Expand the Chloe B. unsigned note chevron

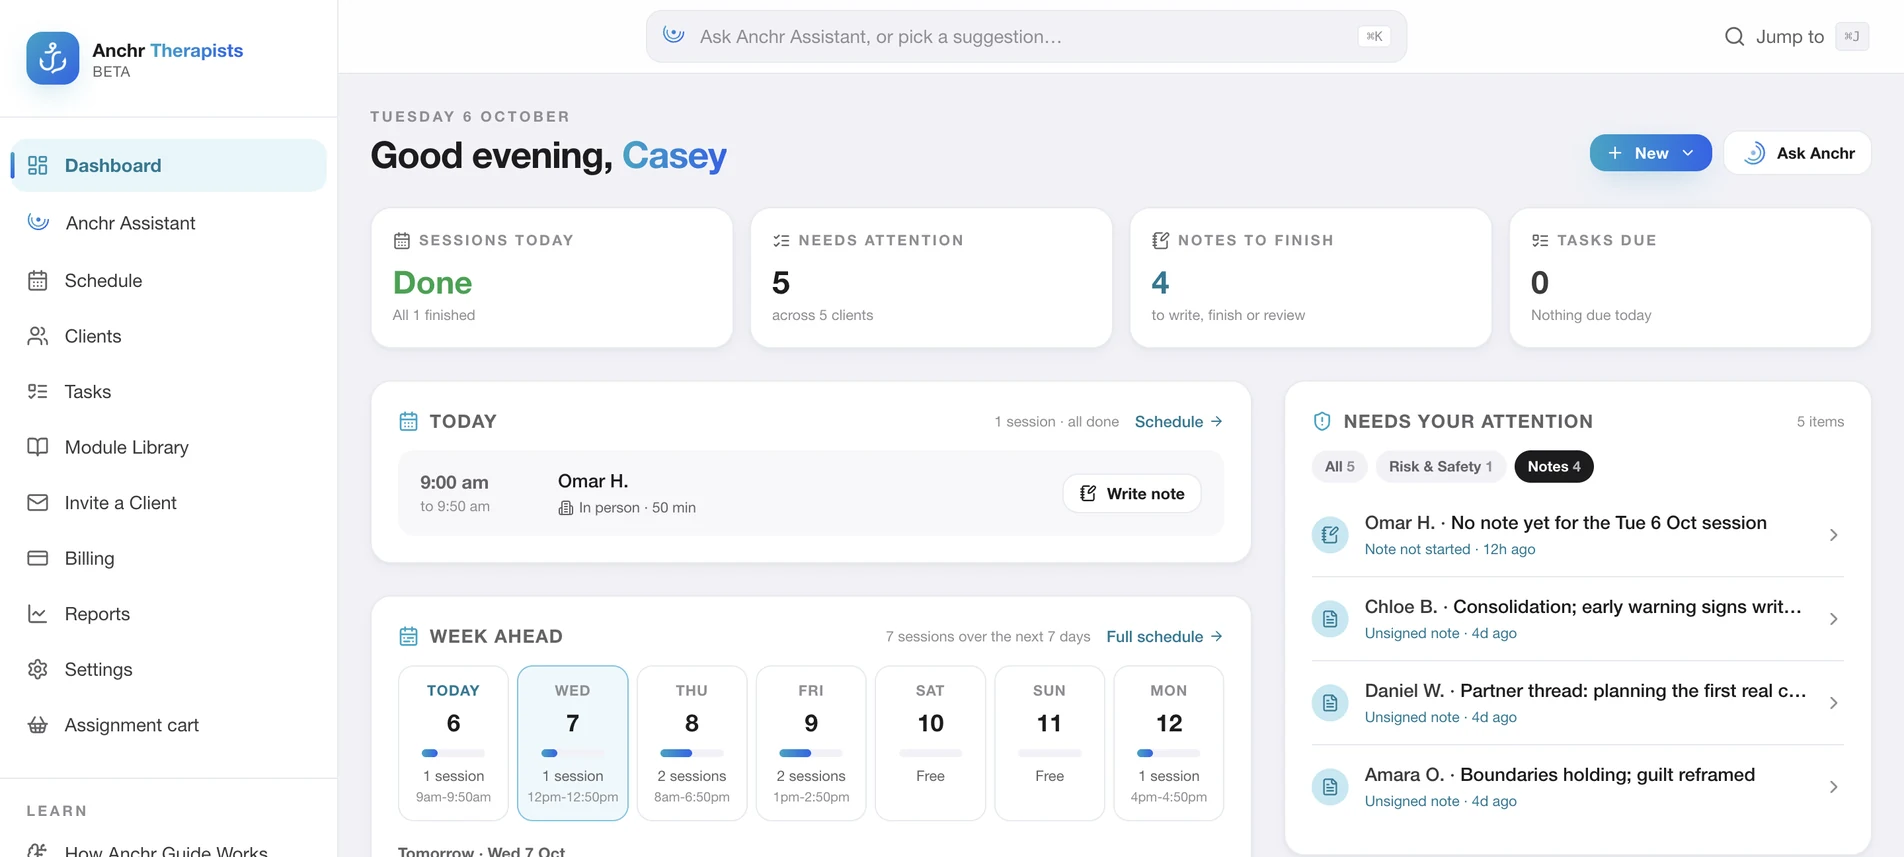pos(1833,619)
